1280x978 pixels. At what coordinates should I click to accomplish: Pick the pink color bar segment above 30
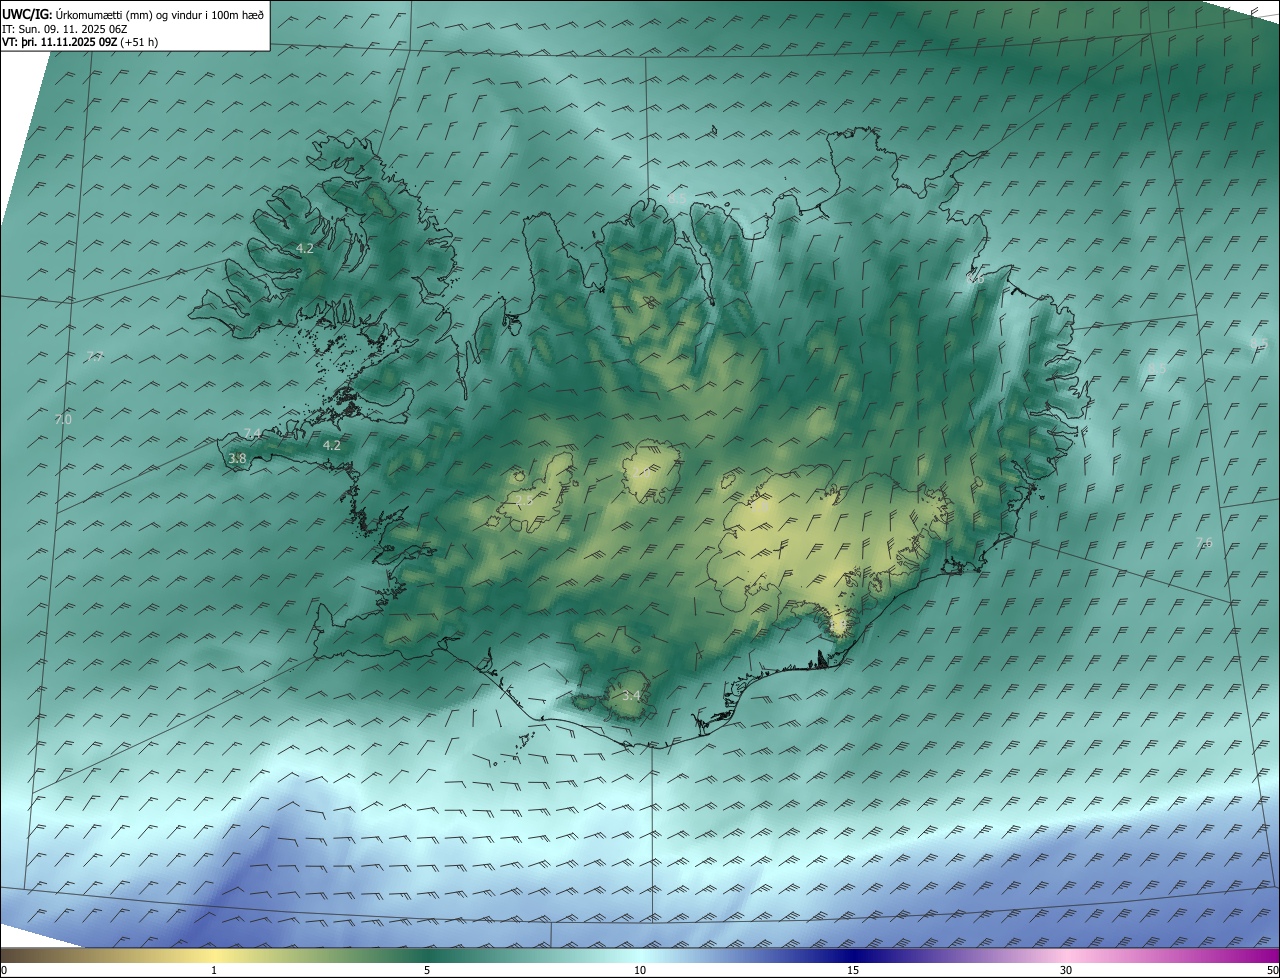coord(1066,955)
